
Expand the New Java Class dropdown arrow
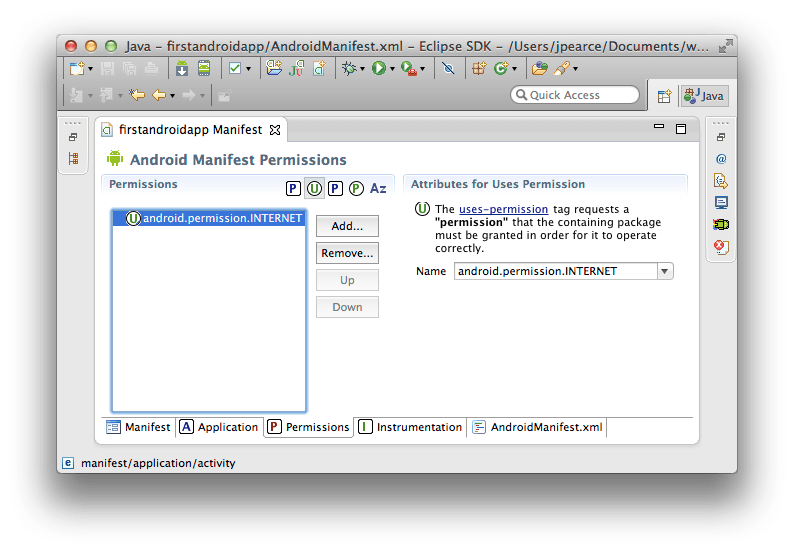pyautogui.click(x=514, y=69)
